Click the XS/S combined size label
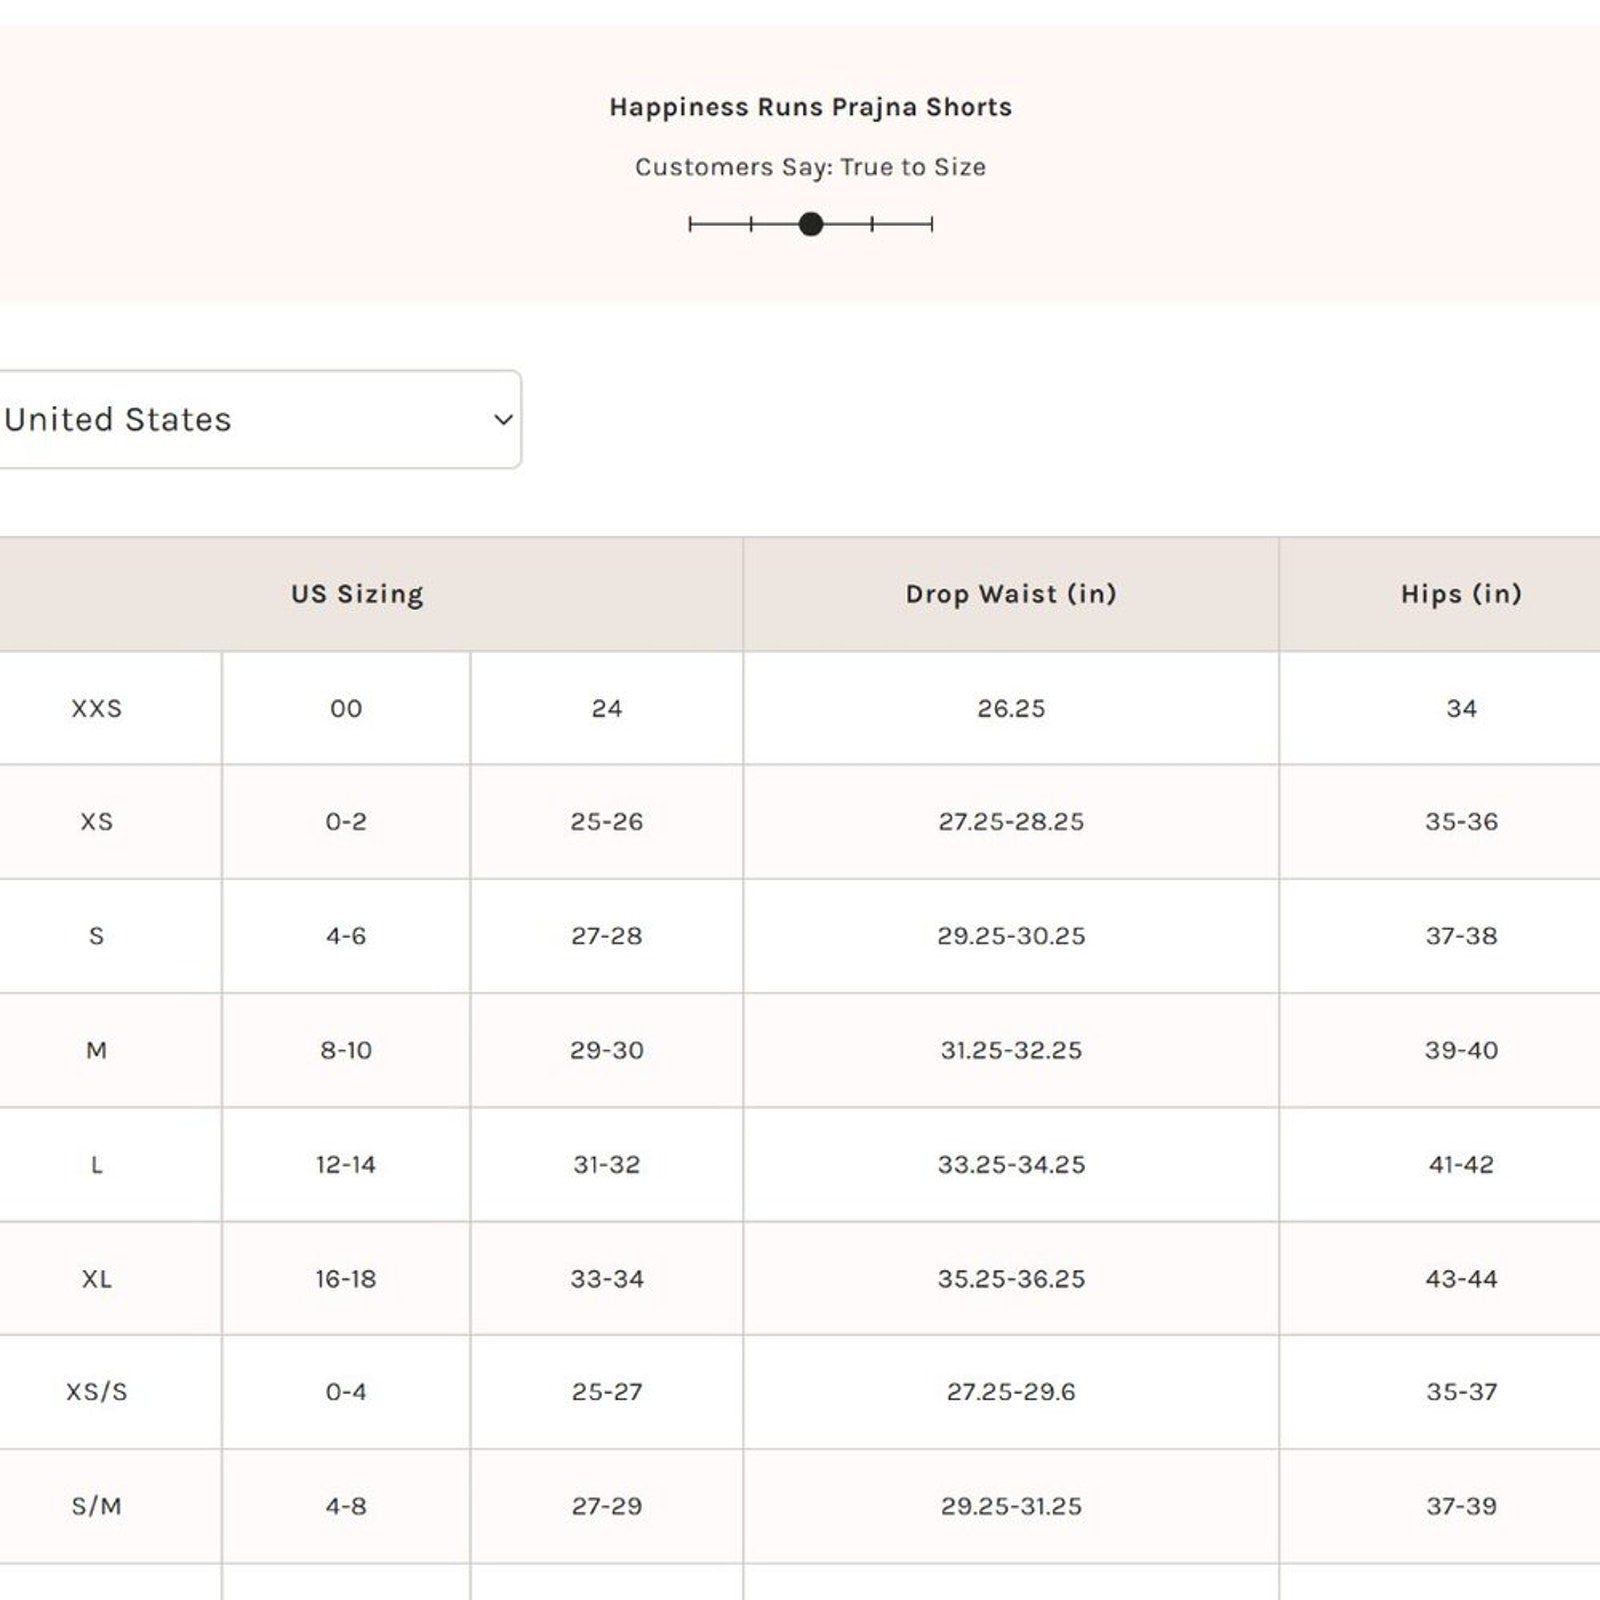 (96, 1392)
